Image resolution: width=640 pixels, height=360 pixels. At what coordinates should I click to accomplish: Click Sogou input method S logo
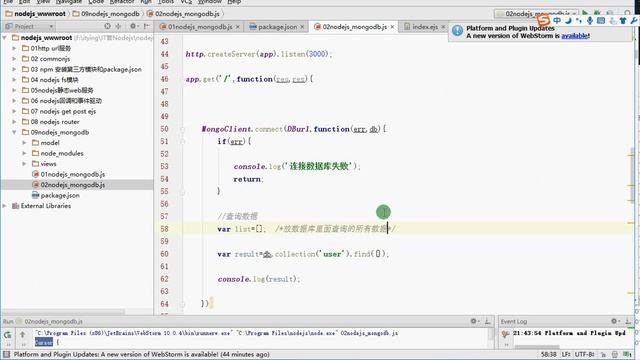tap(543, 20)
